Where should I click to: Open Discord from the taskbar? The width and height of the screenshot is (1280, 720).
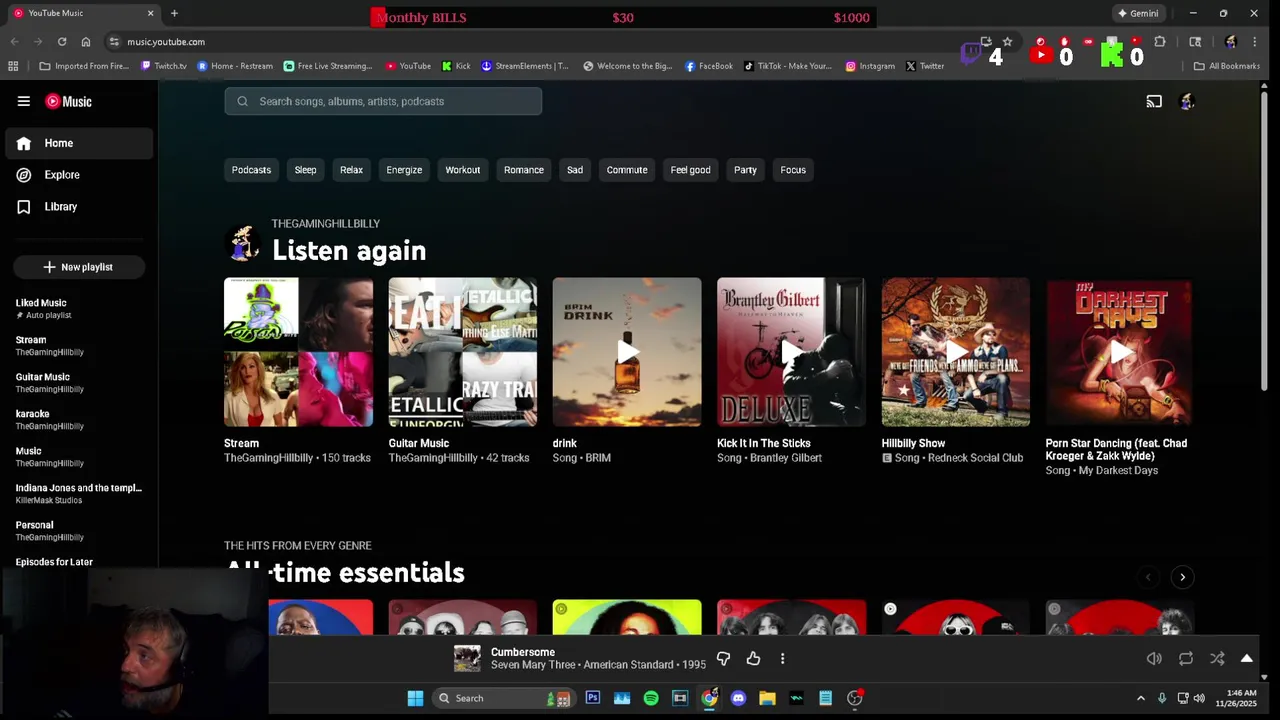tap(738, 698)
